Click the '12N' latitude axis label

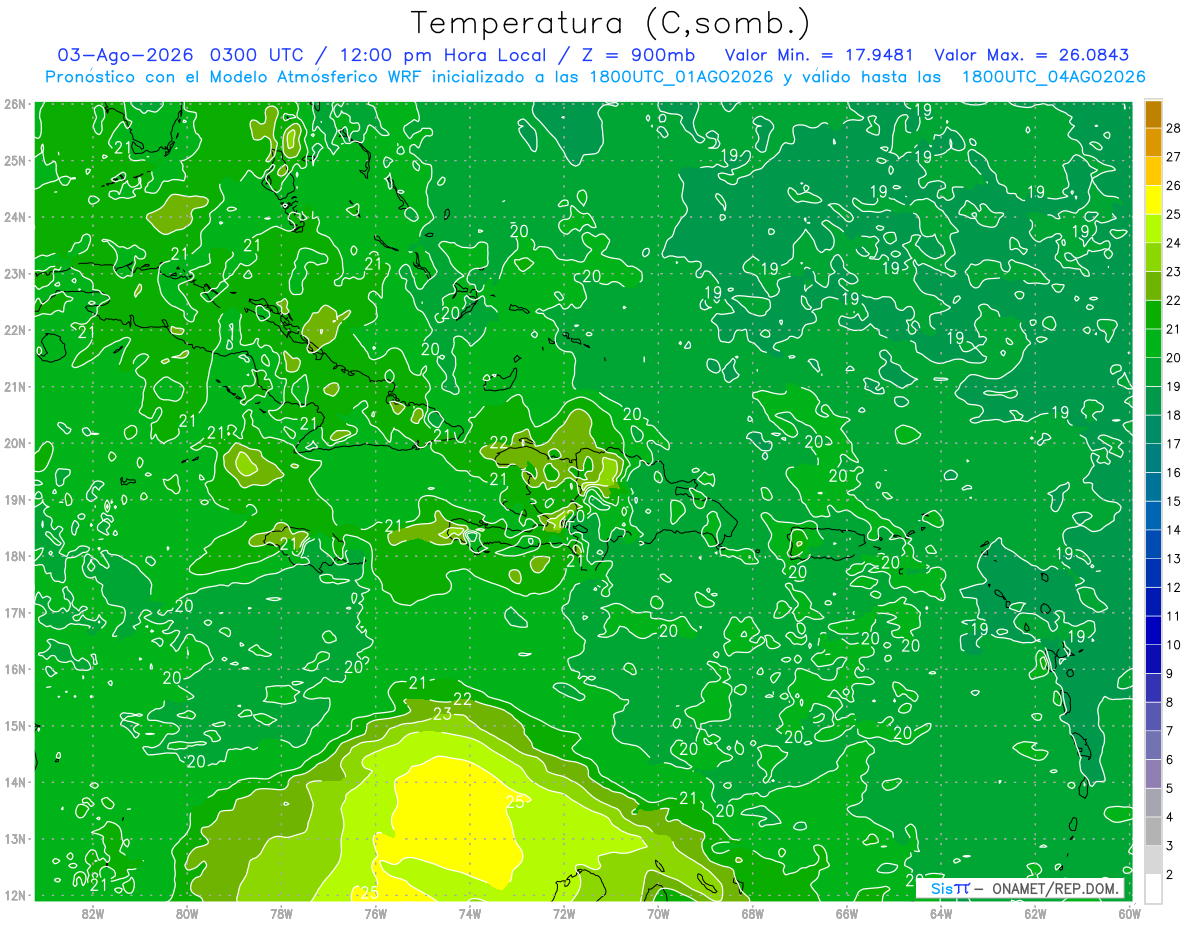point(14,895)
